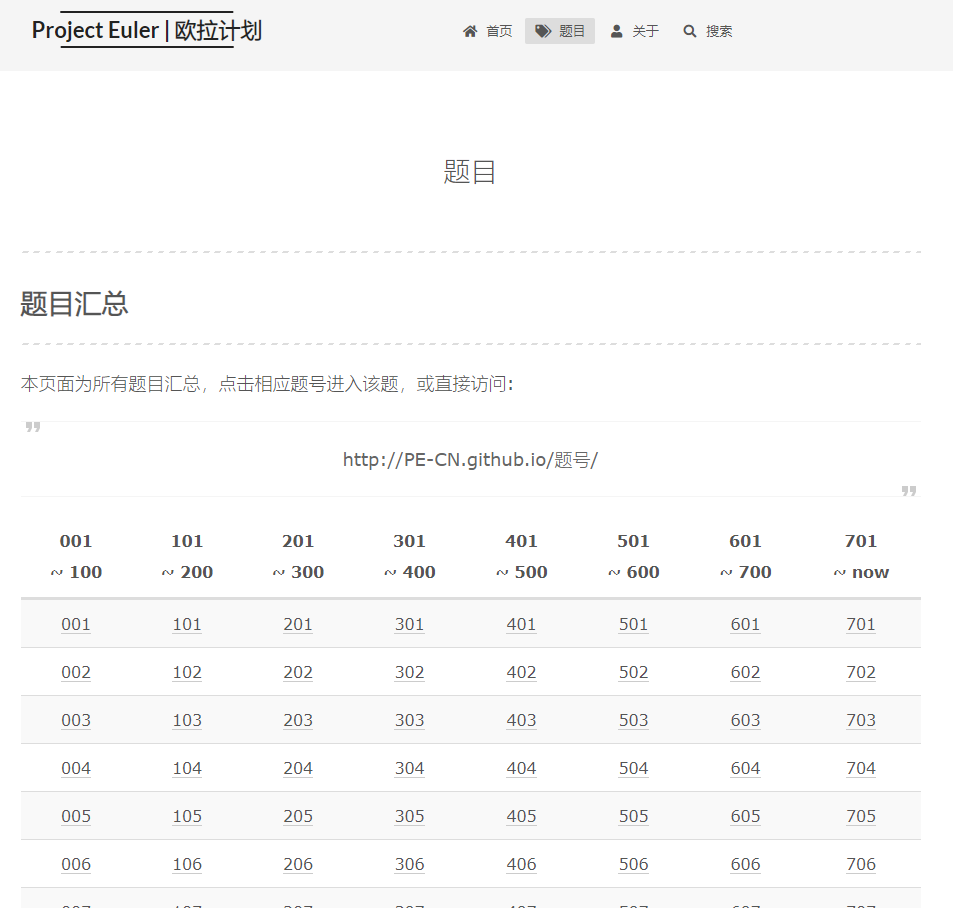Select problem 703 link
This screenshot has height=908, width=953.
[x=861, y=720]
